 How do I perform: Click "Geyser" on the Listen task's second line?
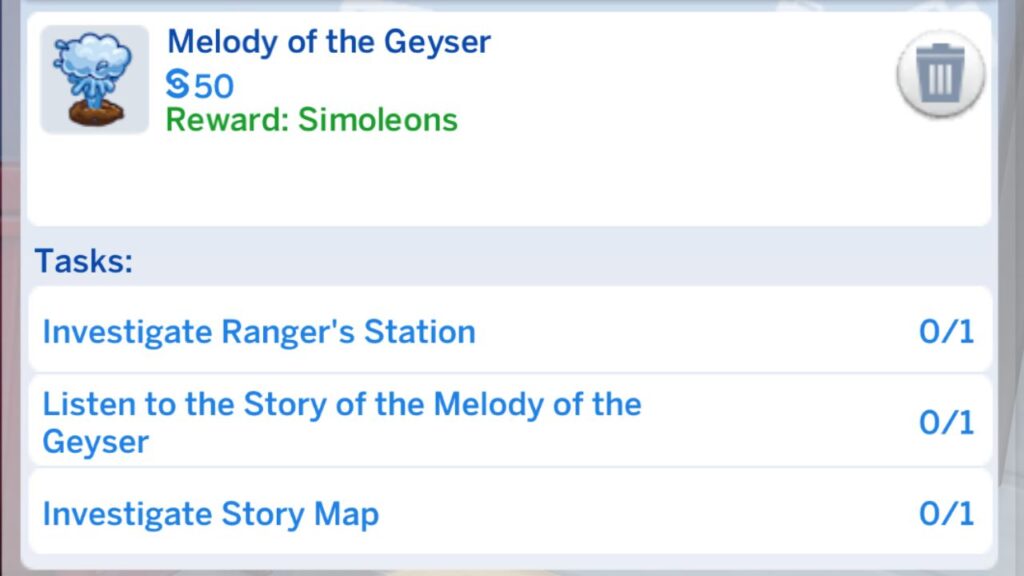(x=95, y=442)
